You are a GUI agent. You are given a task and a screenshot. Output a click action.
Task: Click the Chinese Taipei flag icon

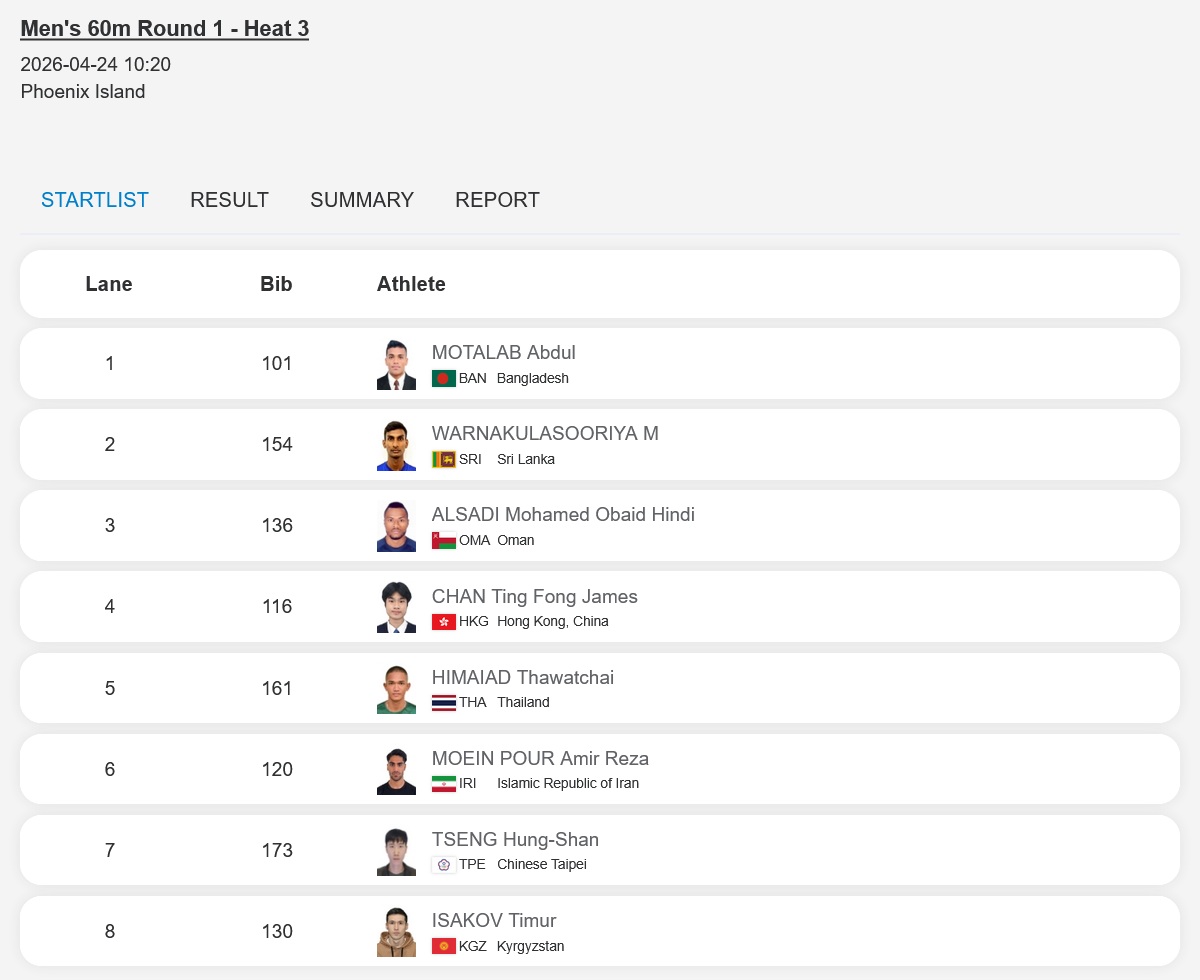tap(443, 865)
